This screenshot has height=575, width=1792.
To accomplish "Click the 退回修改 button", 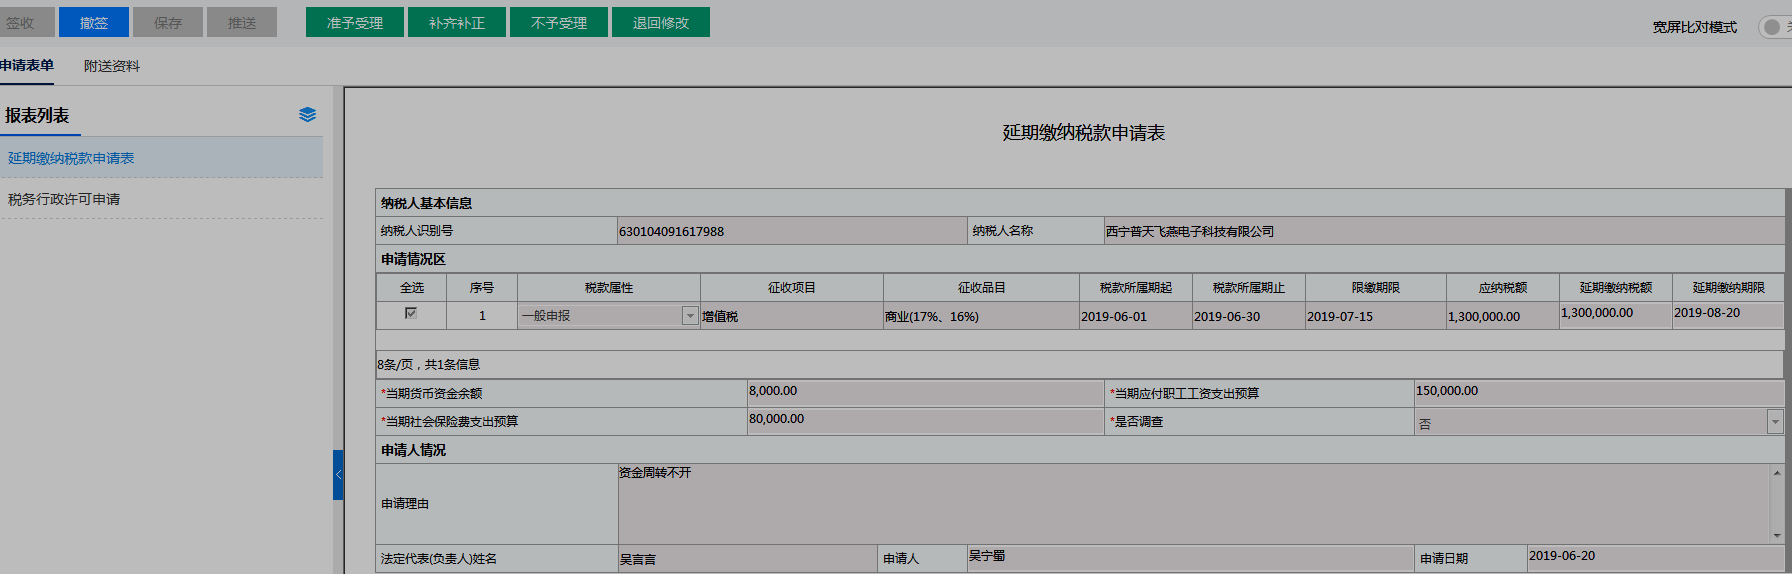I will pyautogui.click(x=661, y=22).
